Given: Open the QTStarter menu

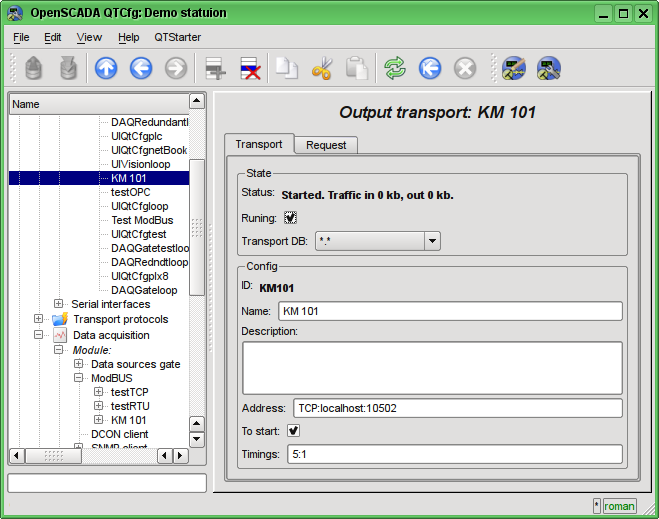Looking at the screenshot, I should pyautogui.click(x=177, y=37).
